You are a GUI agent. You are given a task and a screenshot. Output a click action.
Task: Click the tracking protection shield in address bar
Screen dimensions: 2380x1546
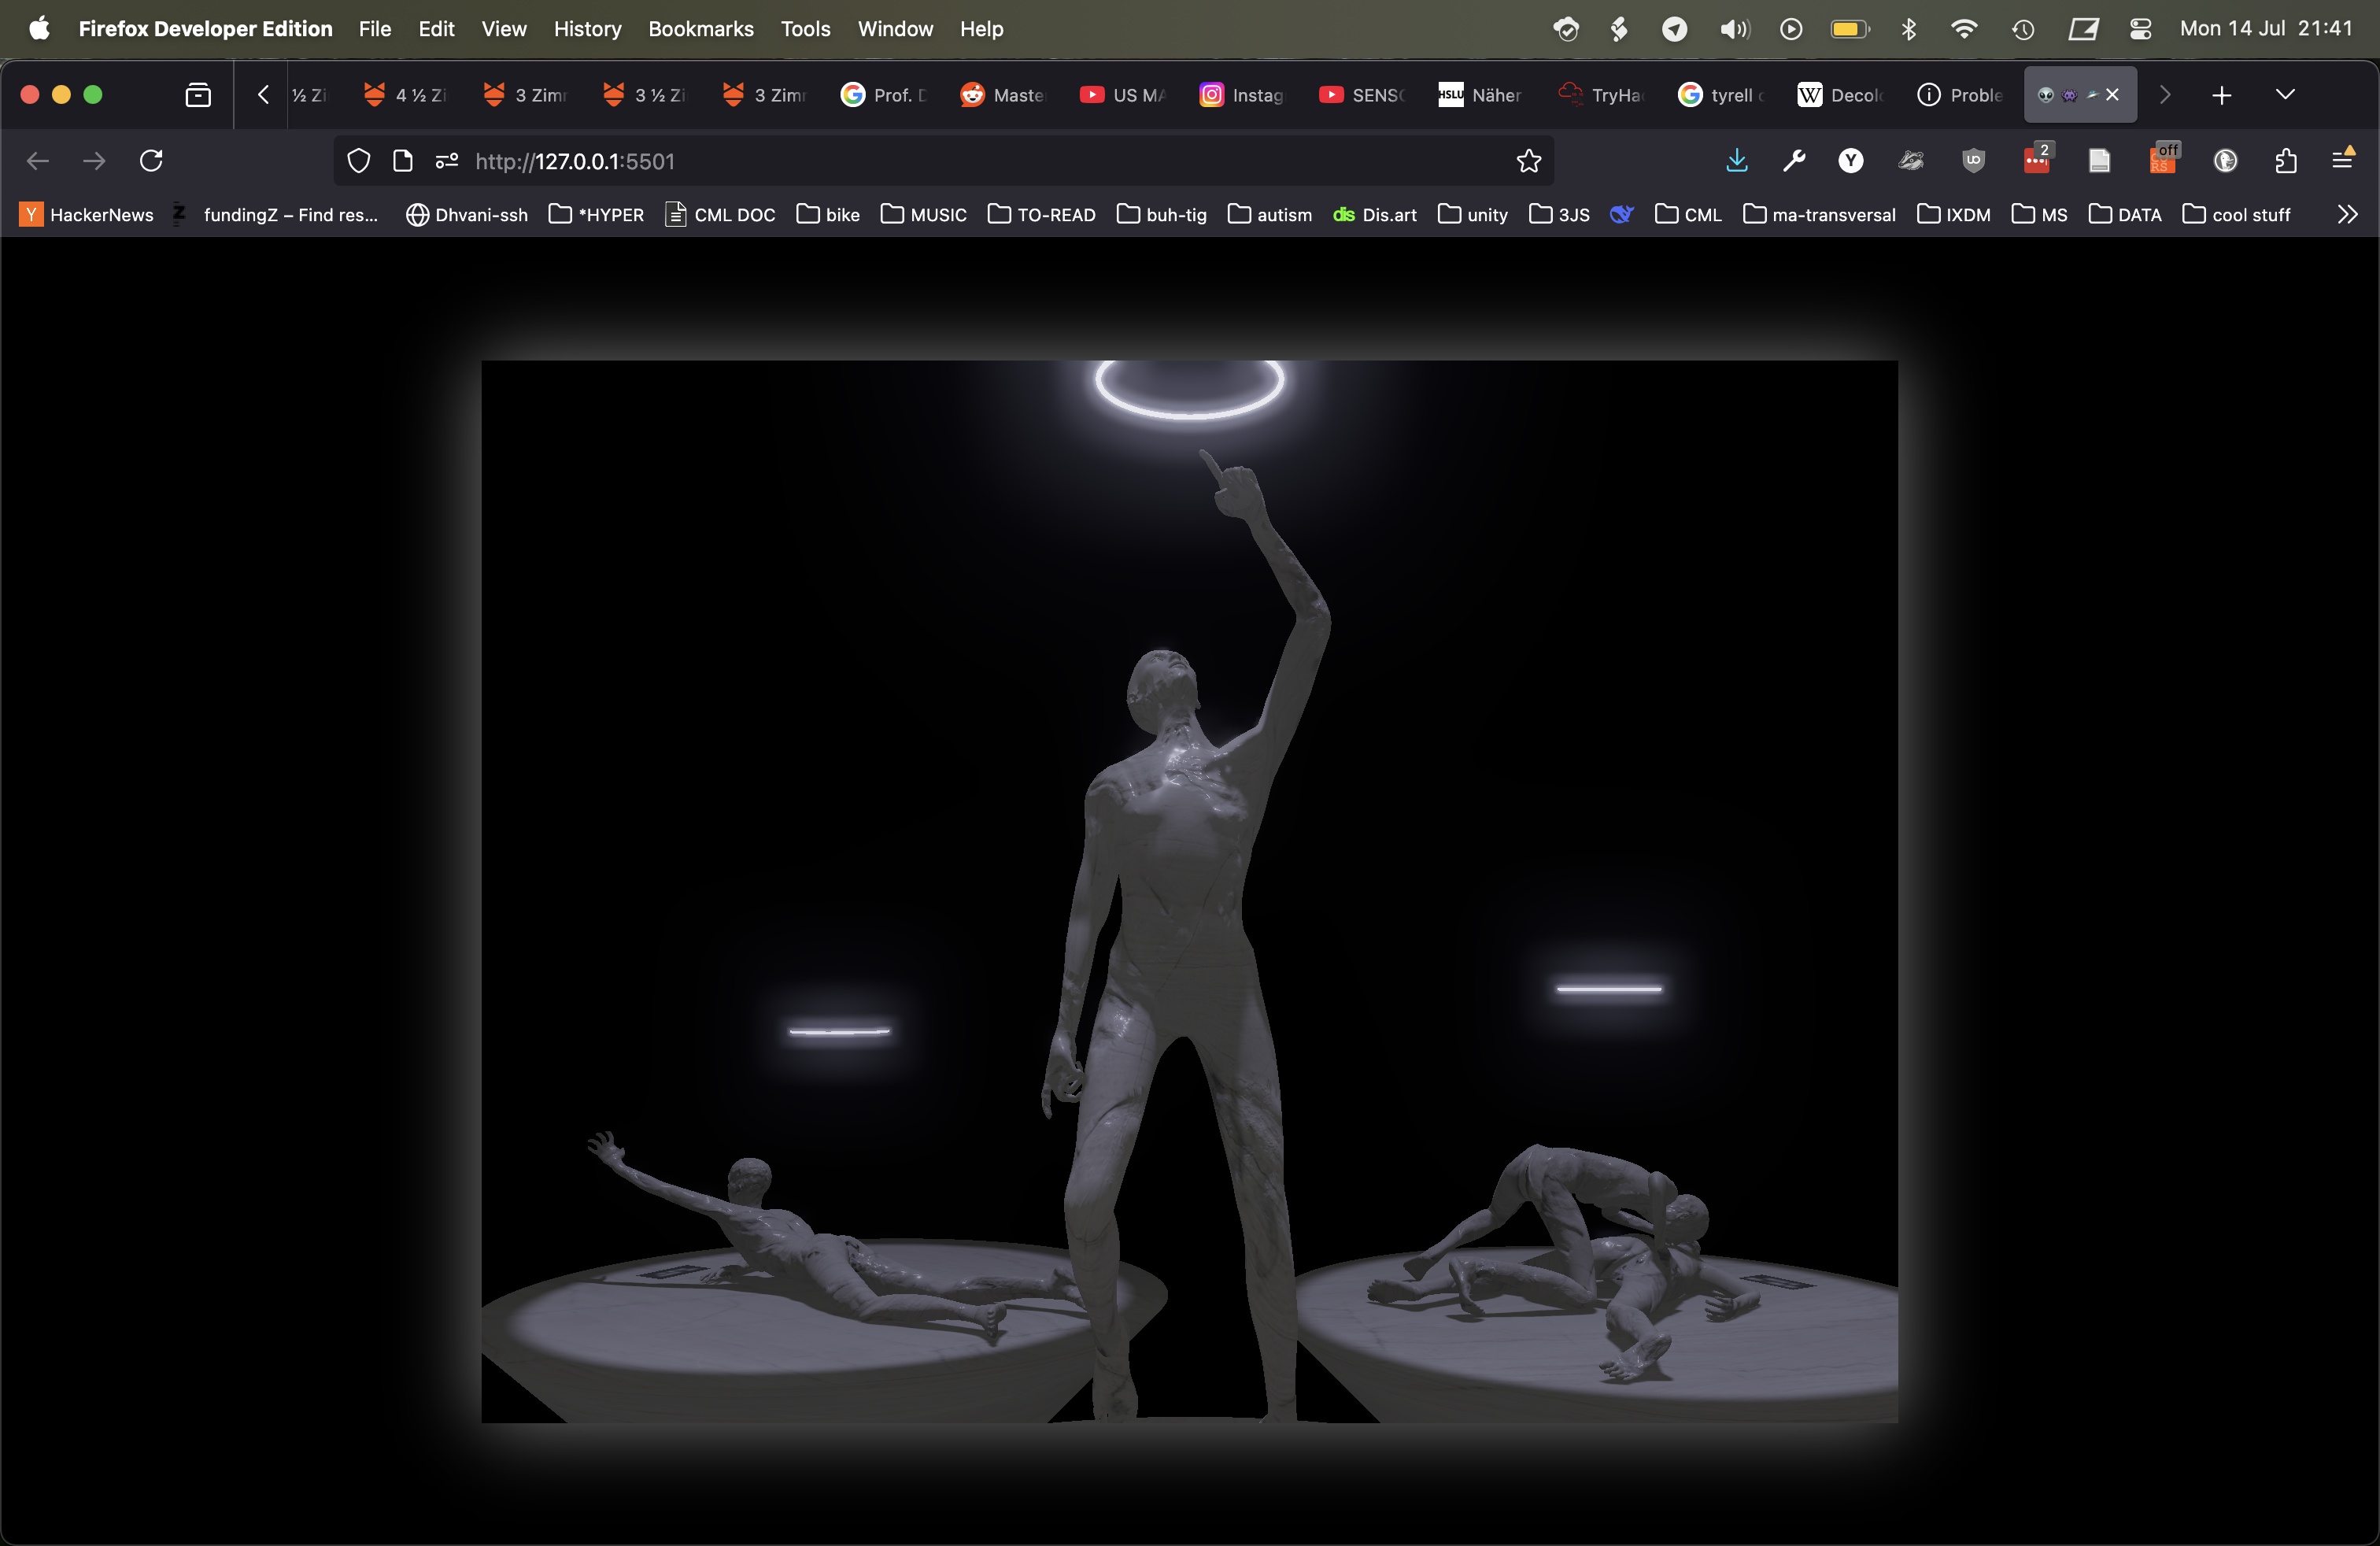pos(358,160)
